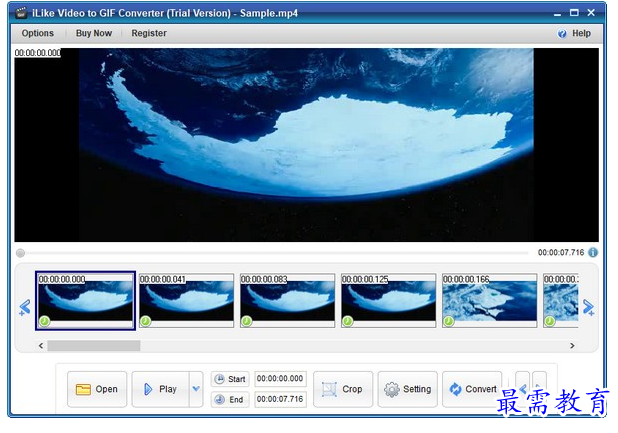Viewport: 618px width, 433px height.
Task: Open Help from the menu bar
Action: 581,33
